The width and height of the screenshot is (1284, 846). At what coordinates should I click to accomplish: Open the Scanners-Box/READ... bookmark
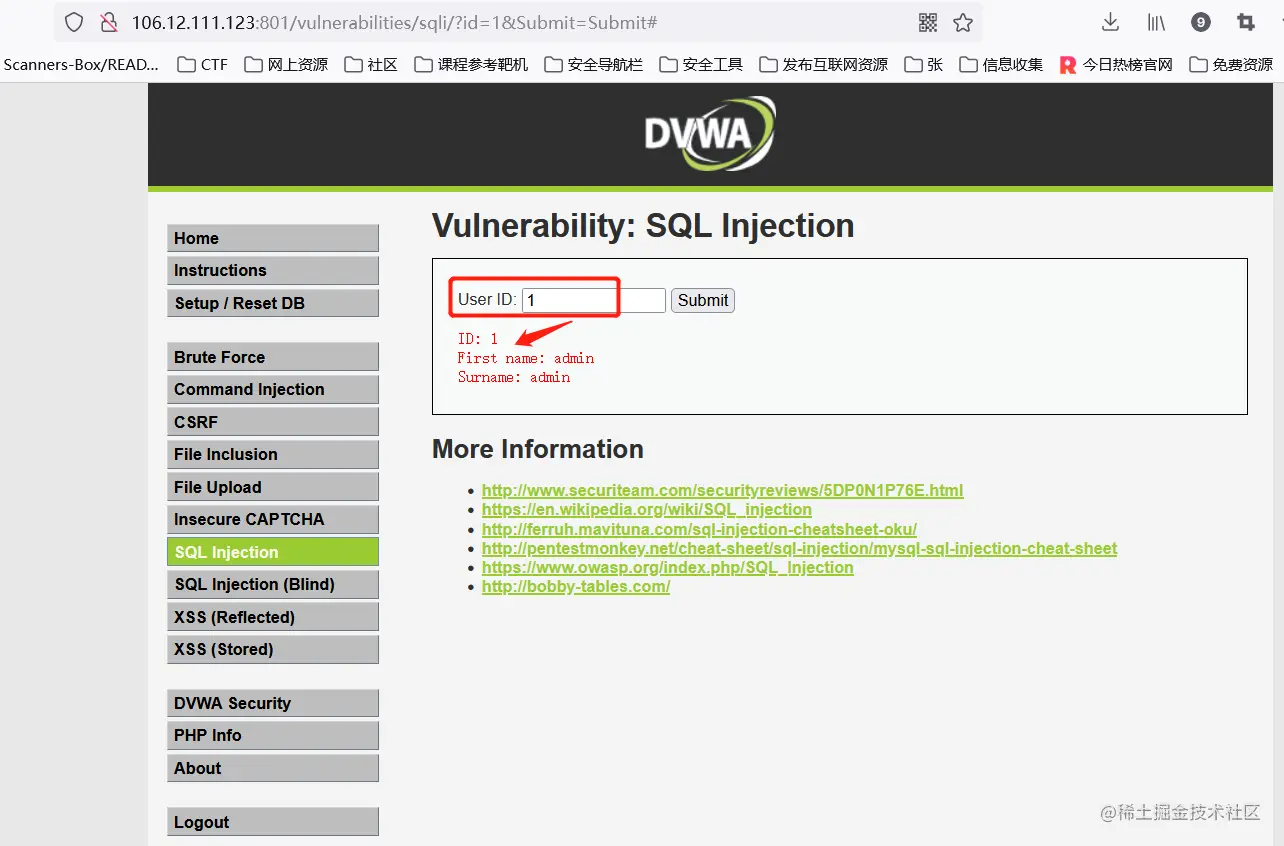click(x=80, y=64)
